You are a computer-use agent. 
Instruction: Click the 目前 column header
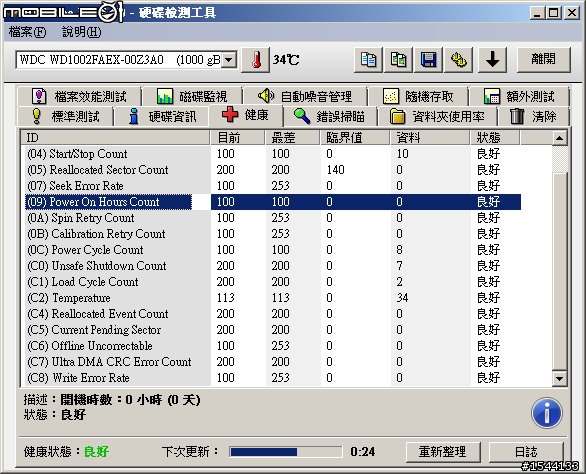(x=237, y=138)
